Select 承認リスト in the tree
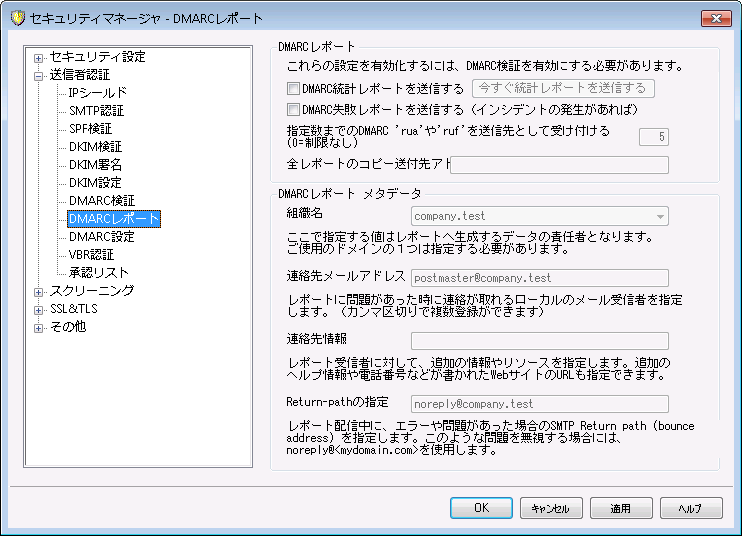The height and width of the screenshot is (536, 742). [98, 273]
